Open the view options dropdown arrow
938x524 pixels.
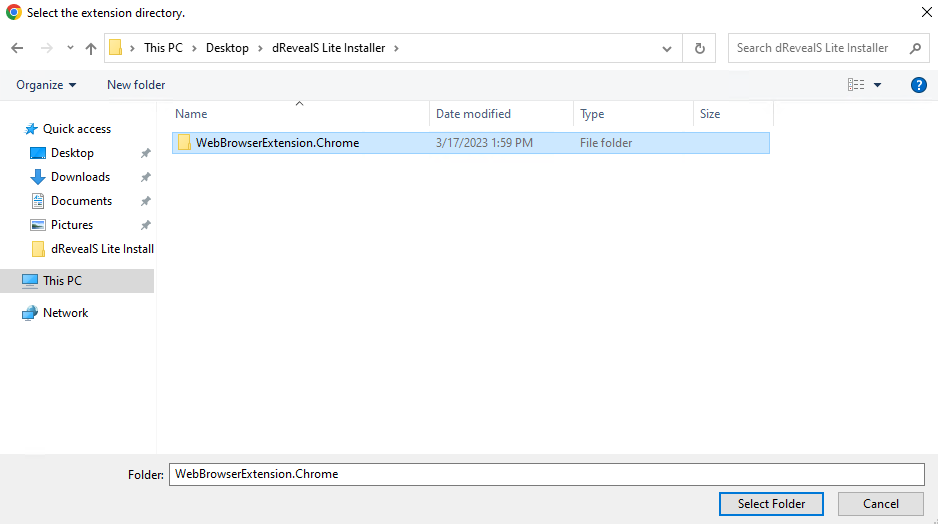(x=878, y=85)
